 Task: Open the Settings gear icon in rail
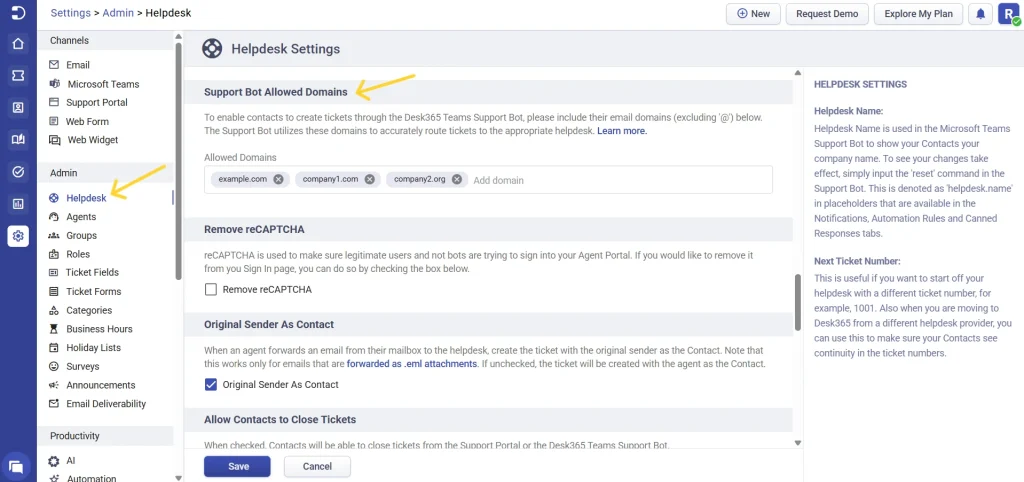18,236
